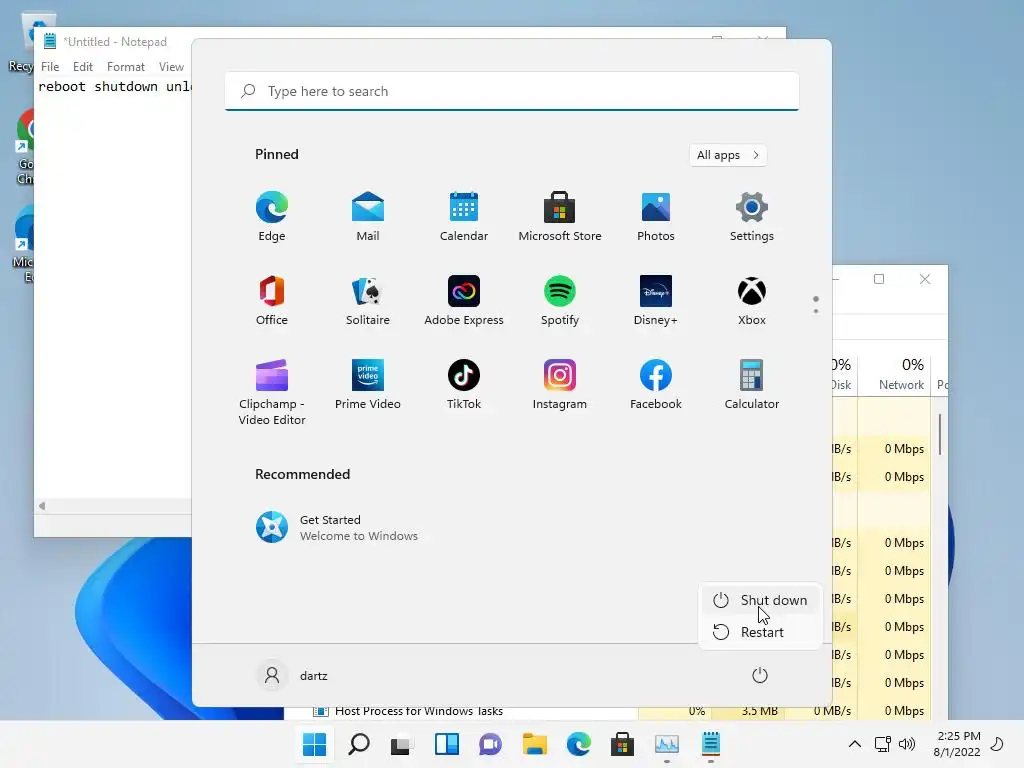Open Edge from the taskbar

point(578,744)
